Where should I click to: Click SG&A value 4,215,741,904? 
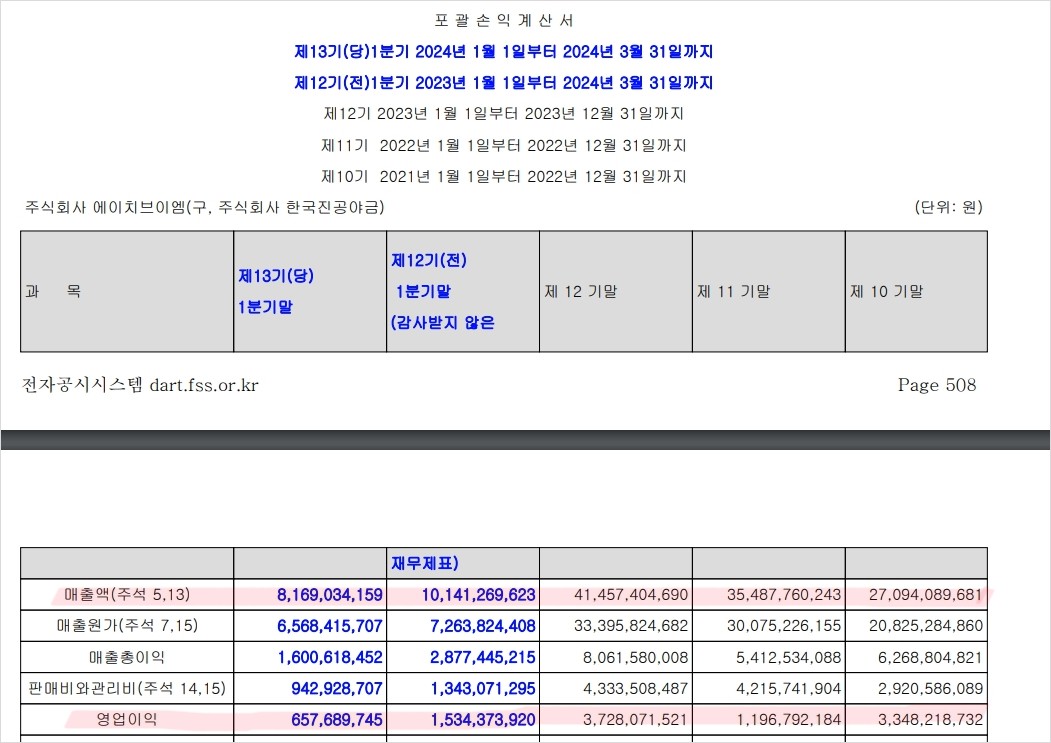pos(788,689)
